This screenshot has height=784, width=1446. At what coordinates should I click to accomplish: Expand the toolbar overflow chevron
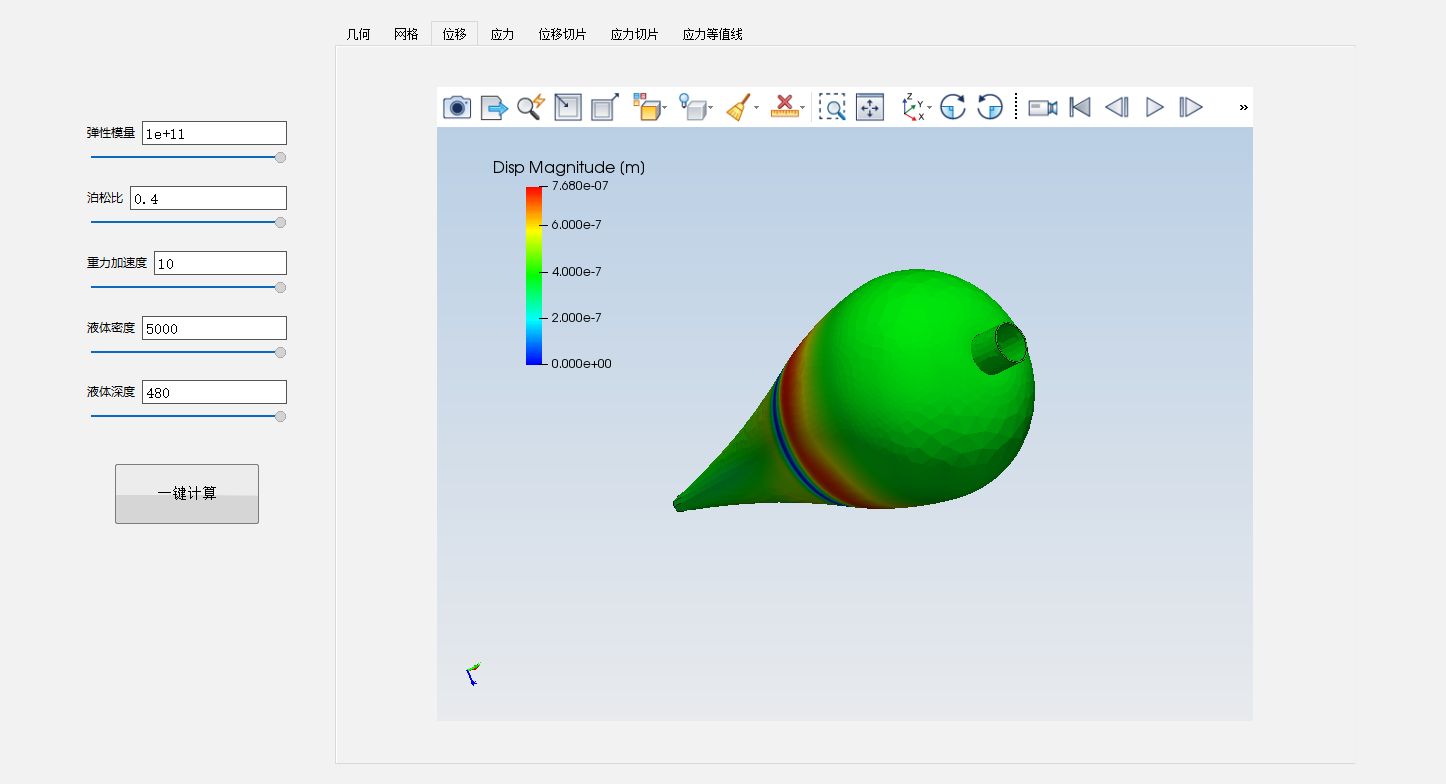[x=1244, y=107]
